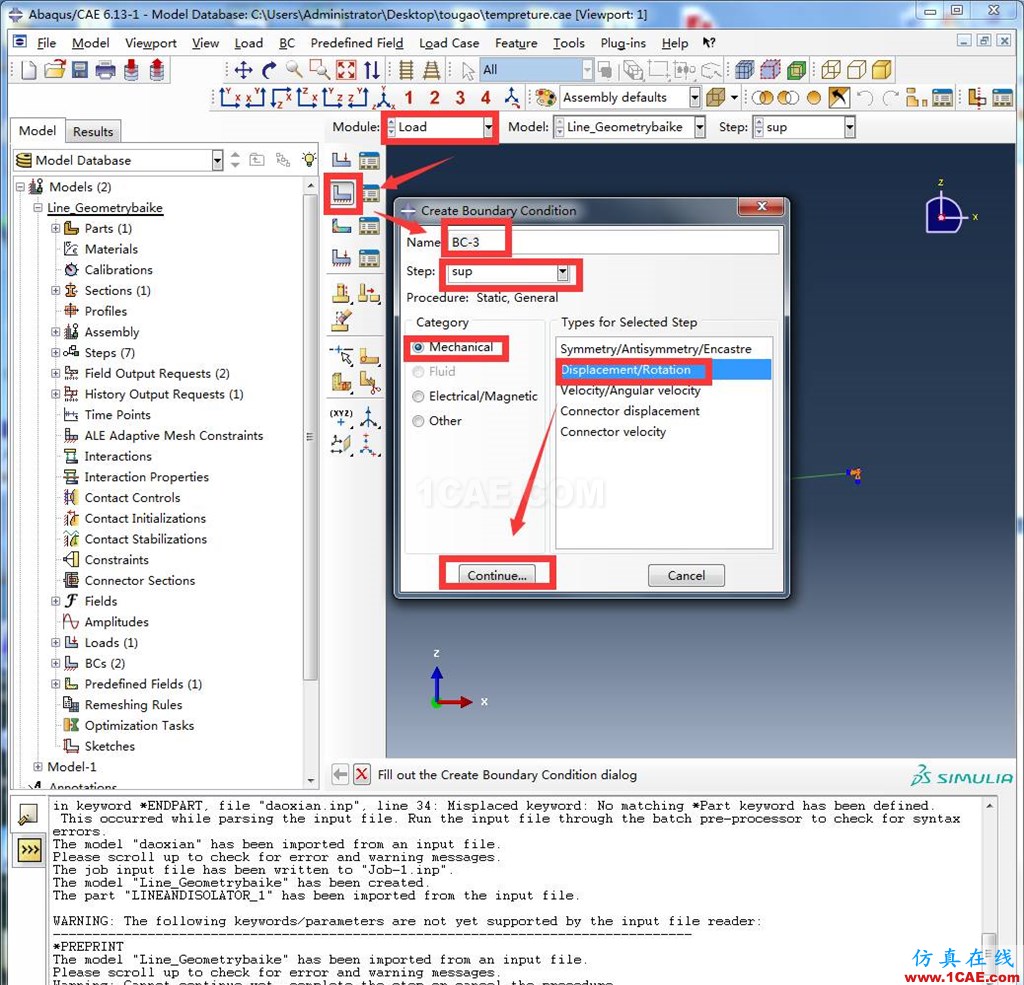Click the Print icon in toolbar

click(104, 70)
